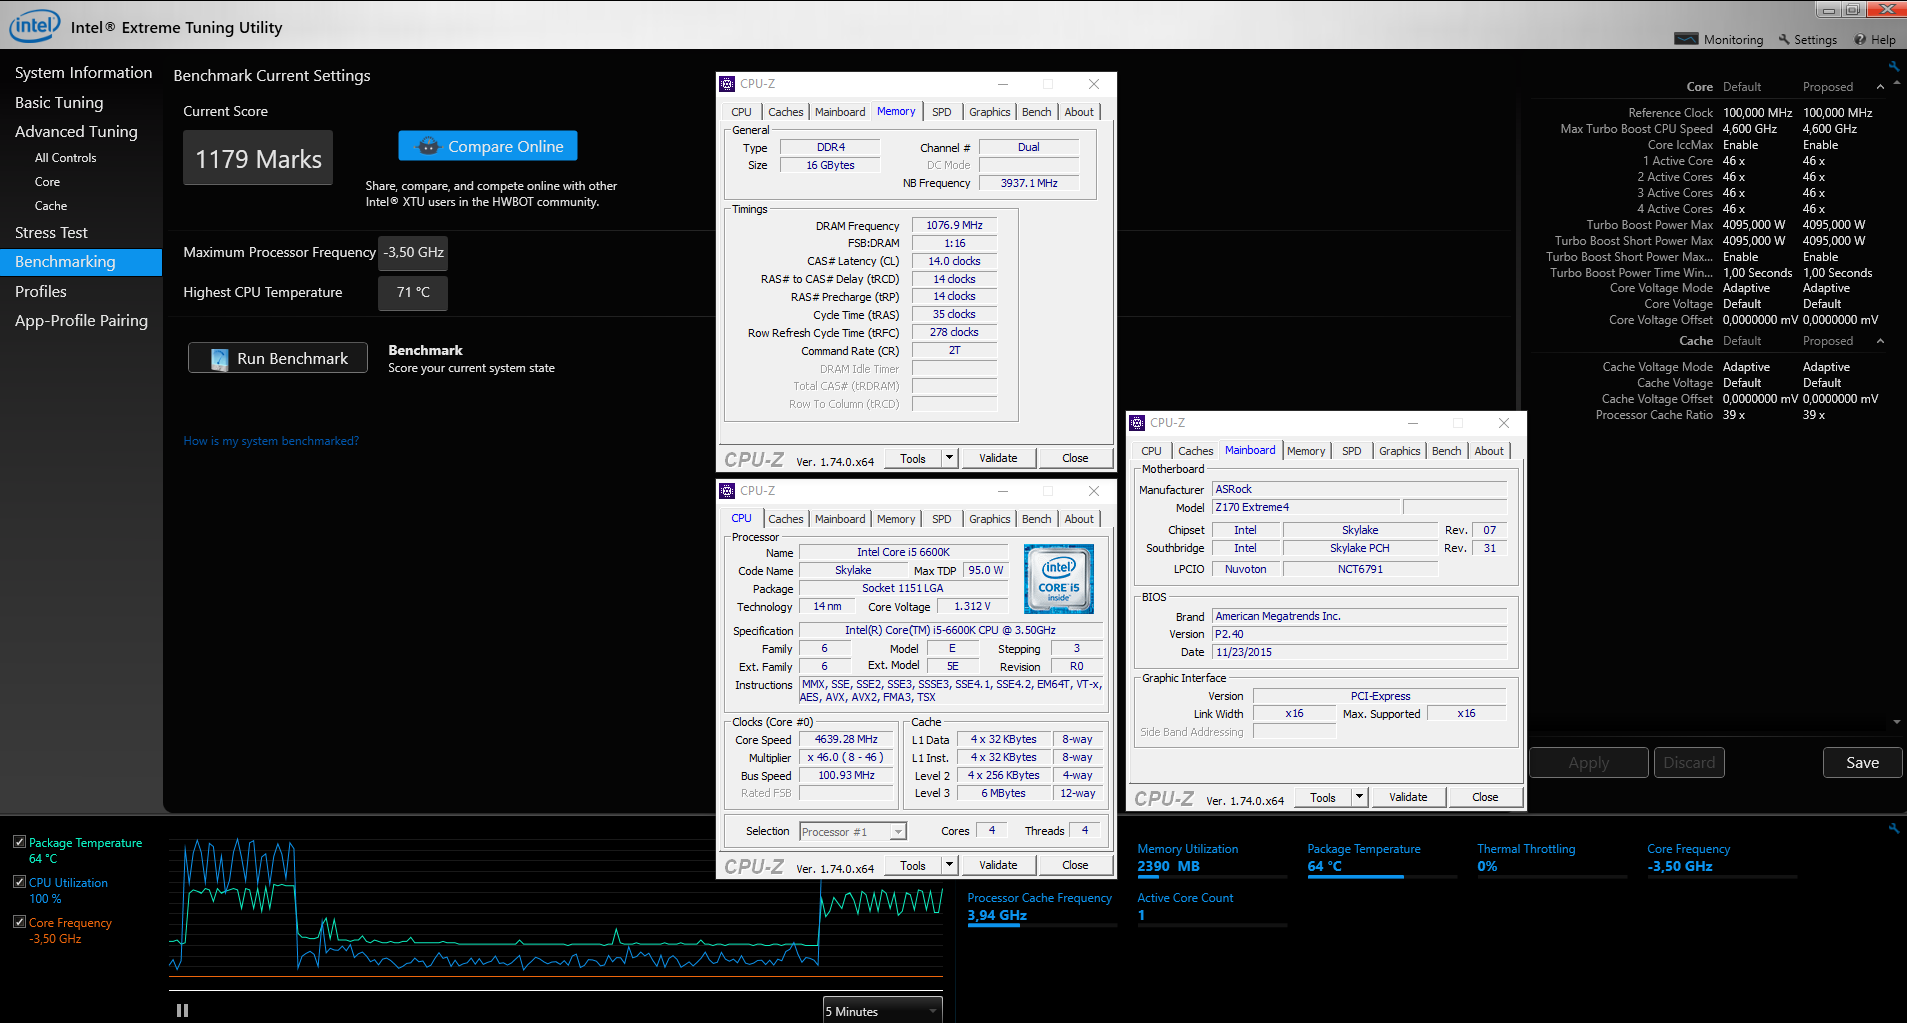Close the CPU-Z Mainboard window with X
Screen dimensions: 1907x1023
point(1503,423)
